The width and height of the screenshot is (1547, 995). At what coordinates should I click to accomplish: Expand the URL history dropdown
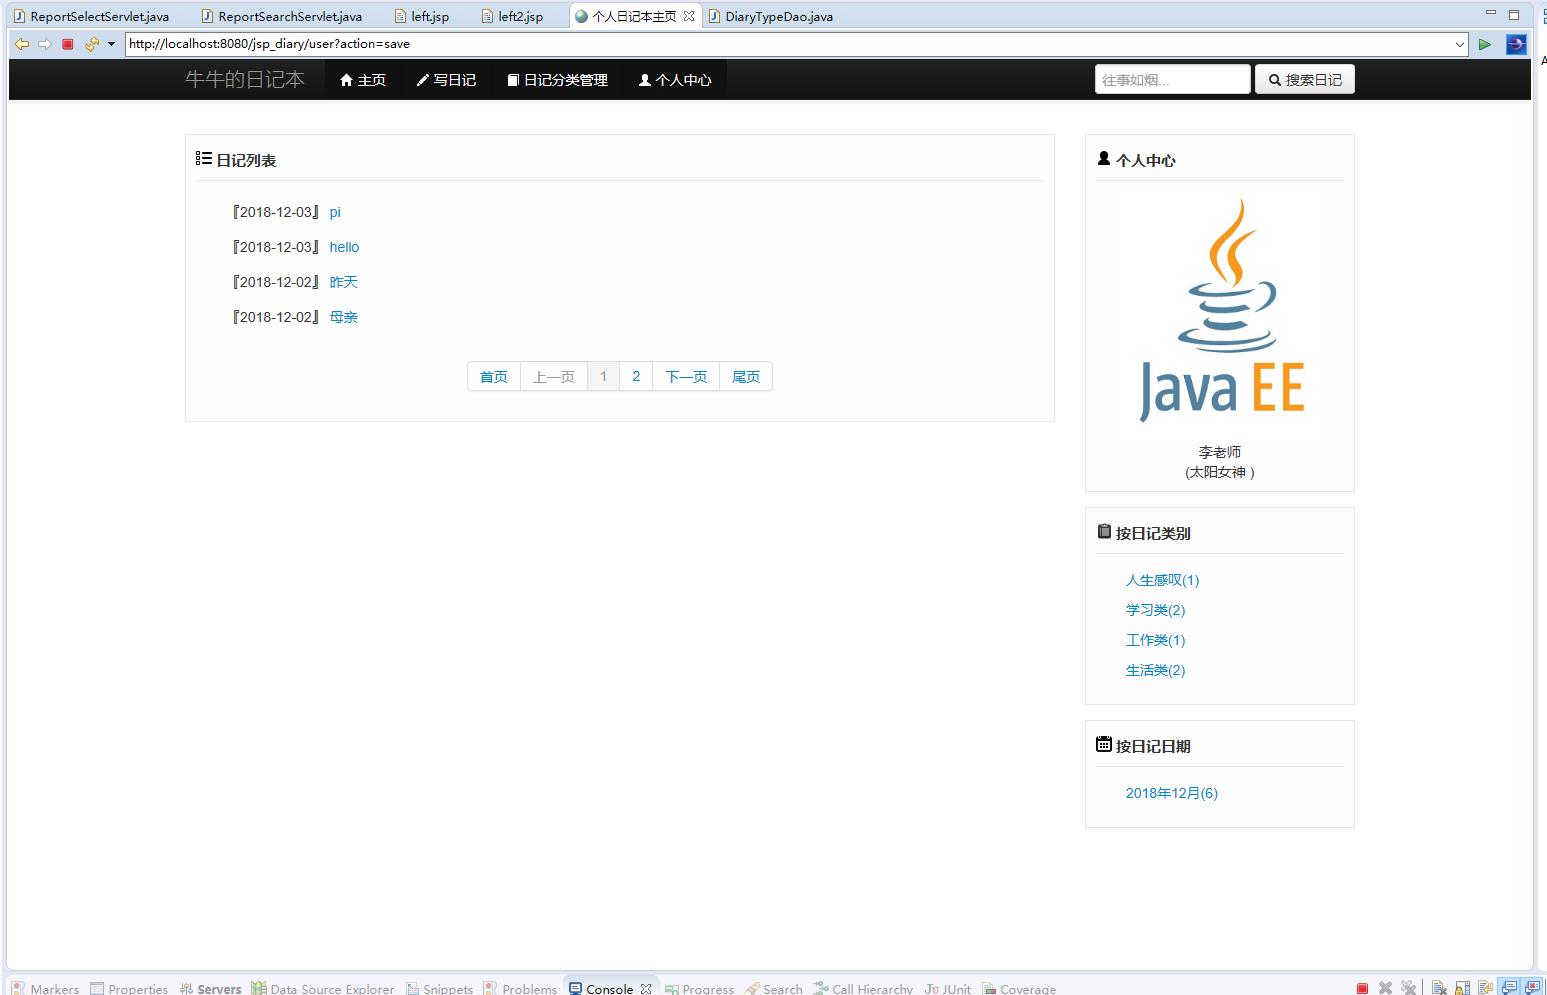click(x=1460, y=44)
